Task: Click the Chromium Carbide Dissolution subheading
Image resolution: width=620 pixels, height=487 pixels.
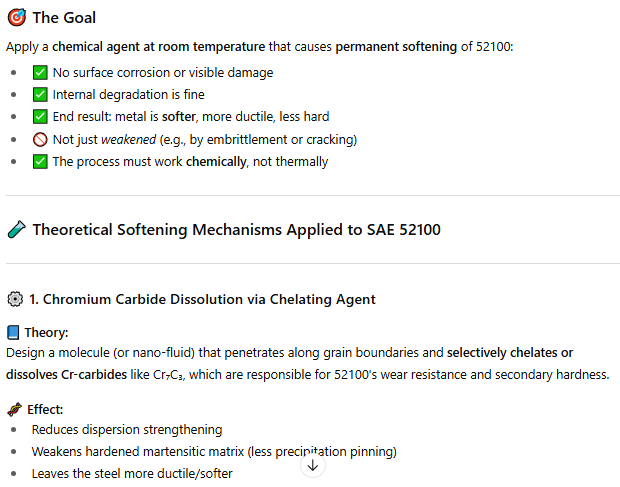Action: 202,299
